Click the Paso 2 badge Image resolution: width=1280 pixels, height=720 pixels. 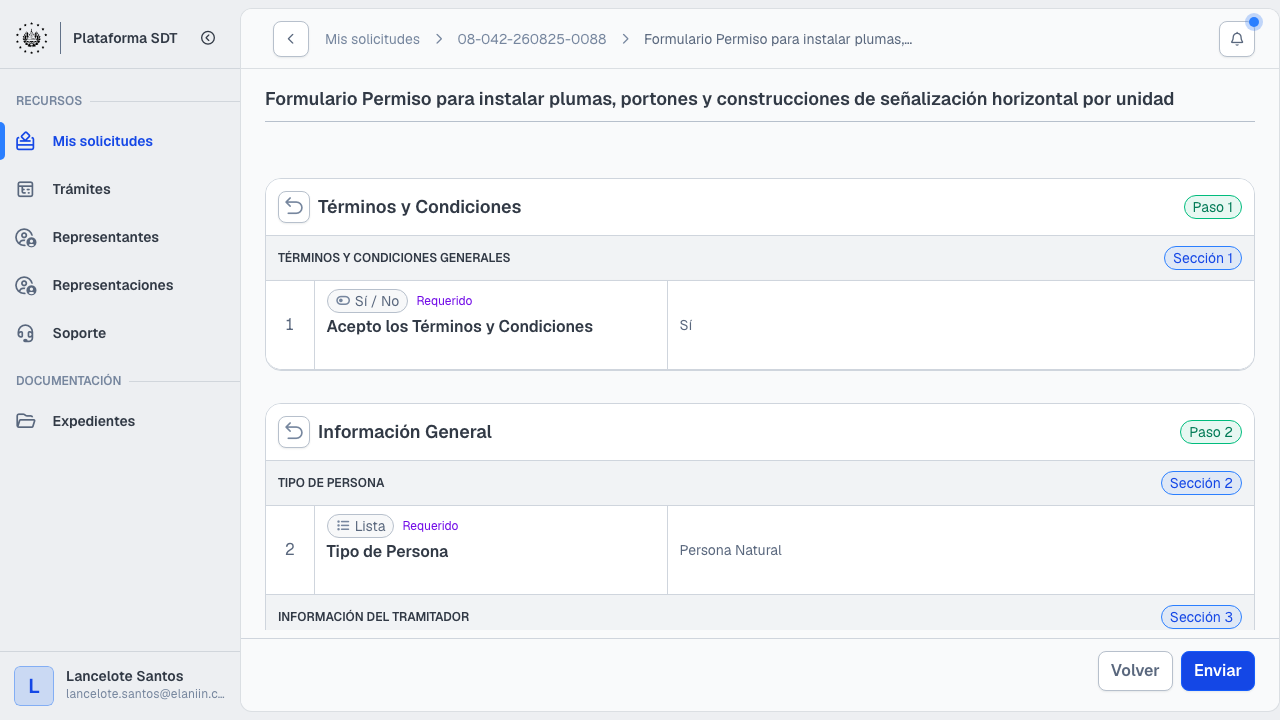click(x=1211, y=432)
